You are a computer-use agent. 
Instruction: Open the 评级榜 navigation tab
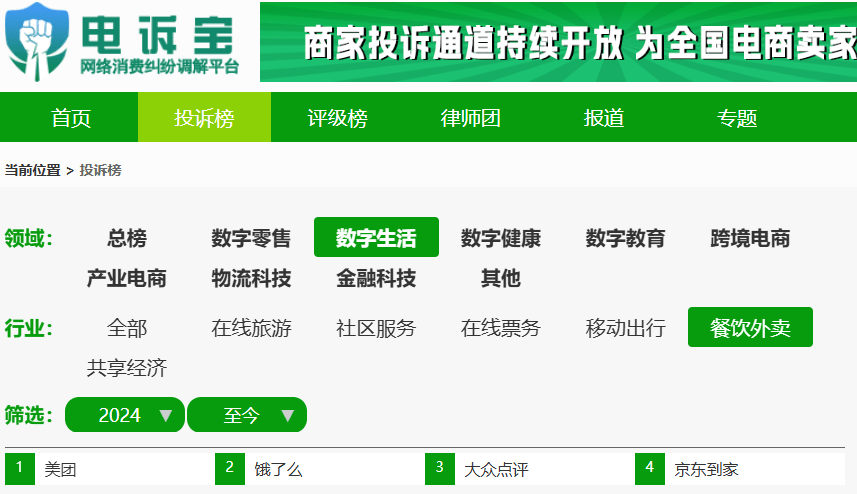tap(337, 117)
